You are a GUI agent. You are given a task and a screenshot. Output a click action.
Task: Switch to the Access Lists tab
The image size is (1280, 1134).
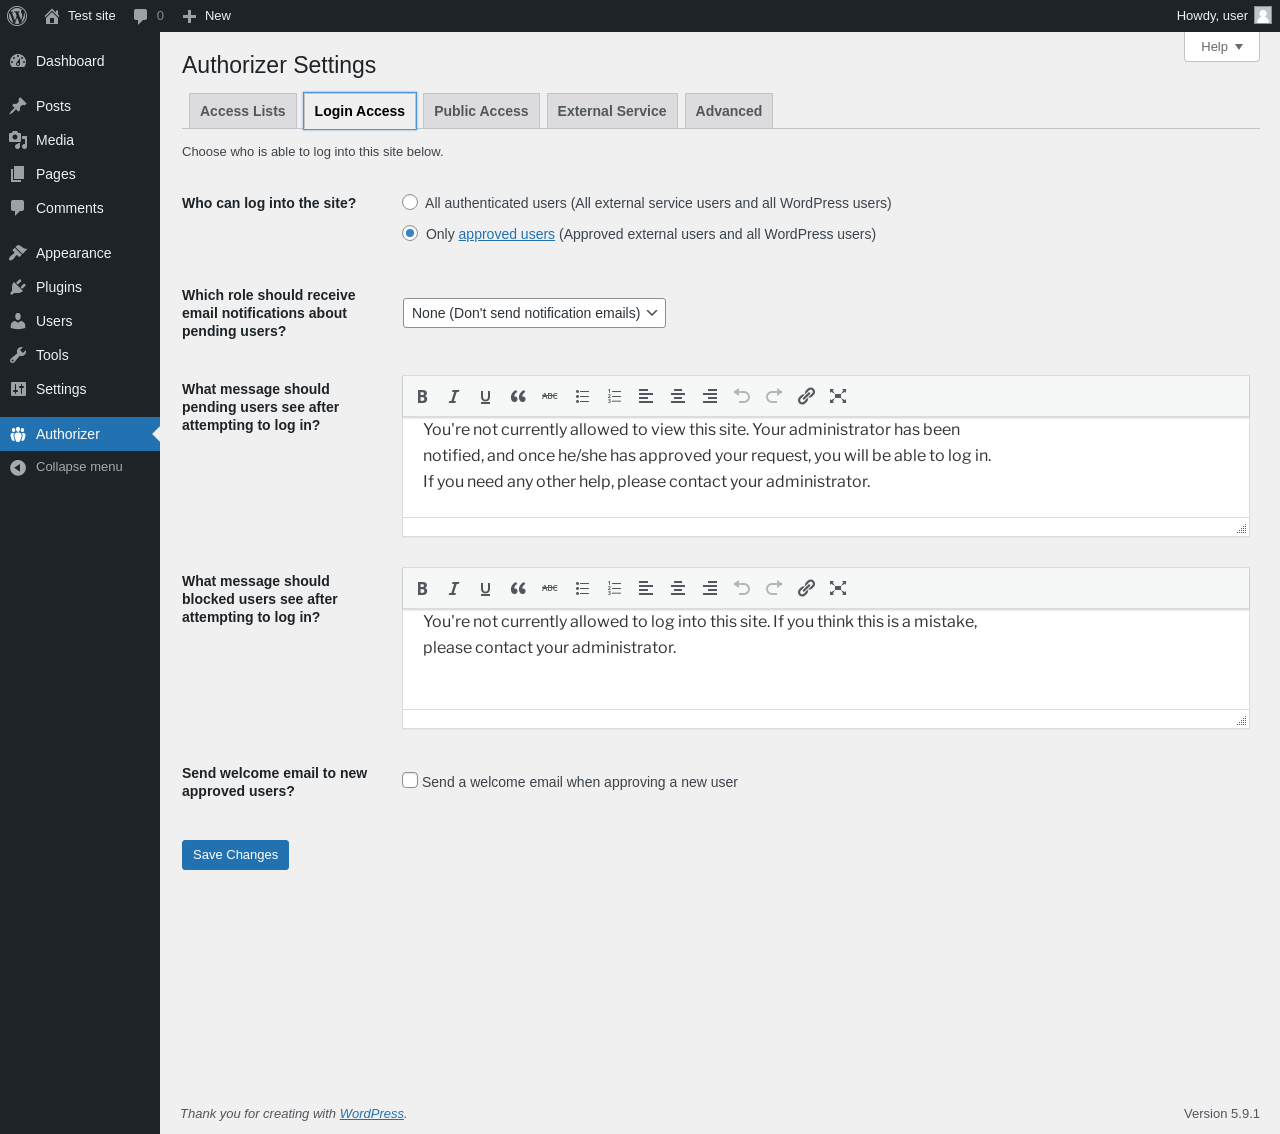pos(243,111)
